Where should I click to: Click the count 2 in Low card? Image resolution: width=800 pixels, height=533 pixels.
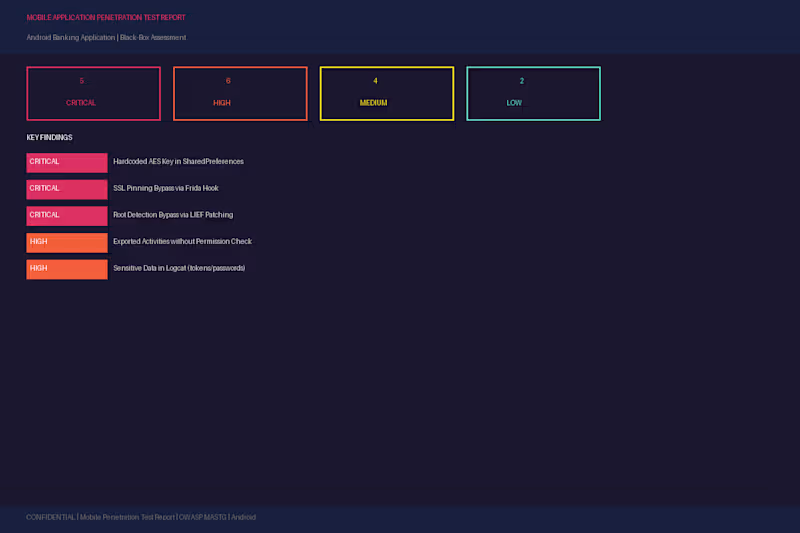point(521,81)
